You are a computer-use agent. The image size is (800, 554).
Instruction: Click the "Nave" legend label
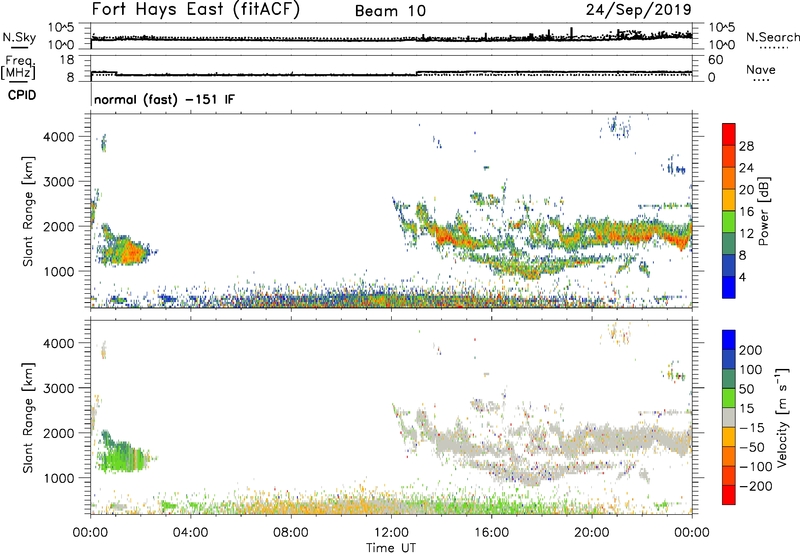760,69
